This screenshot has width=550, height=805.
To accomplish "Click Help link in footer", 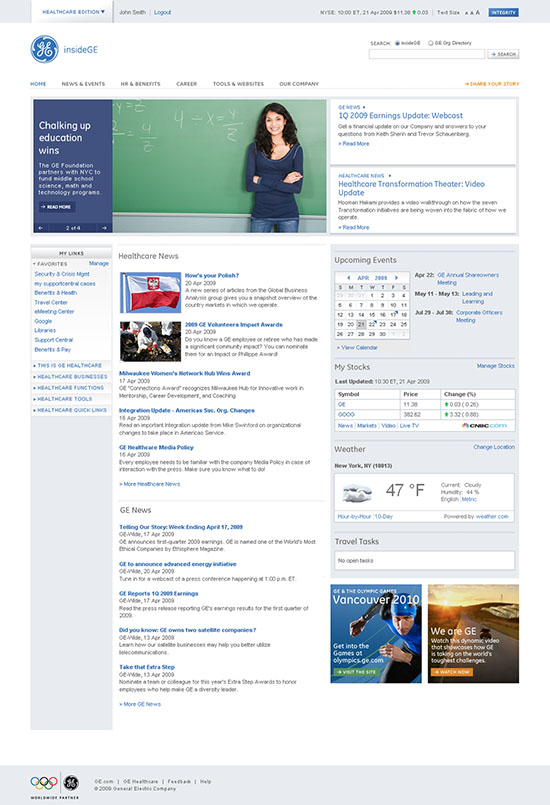I will pos(205,781).
